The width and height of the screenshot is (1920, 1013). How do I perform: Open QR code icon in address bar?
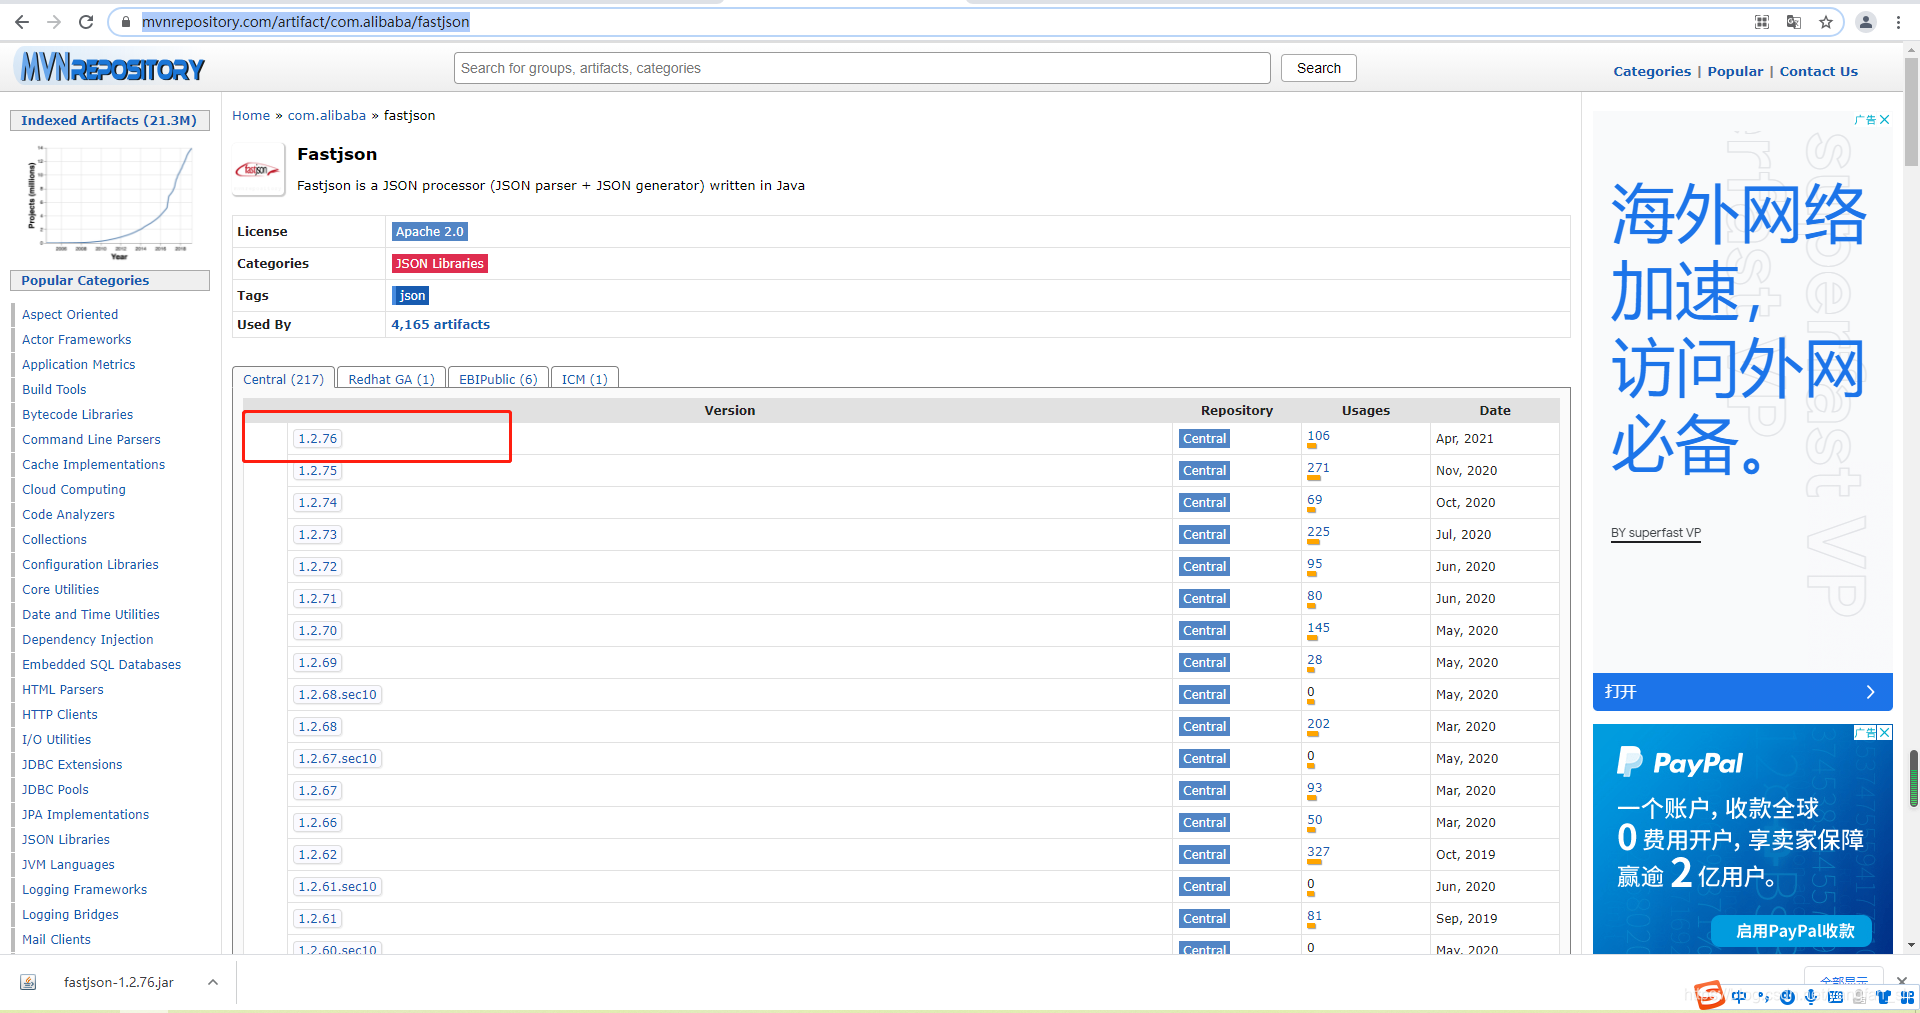1762,22
